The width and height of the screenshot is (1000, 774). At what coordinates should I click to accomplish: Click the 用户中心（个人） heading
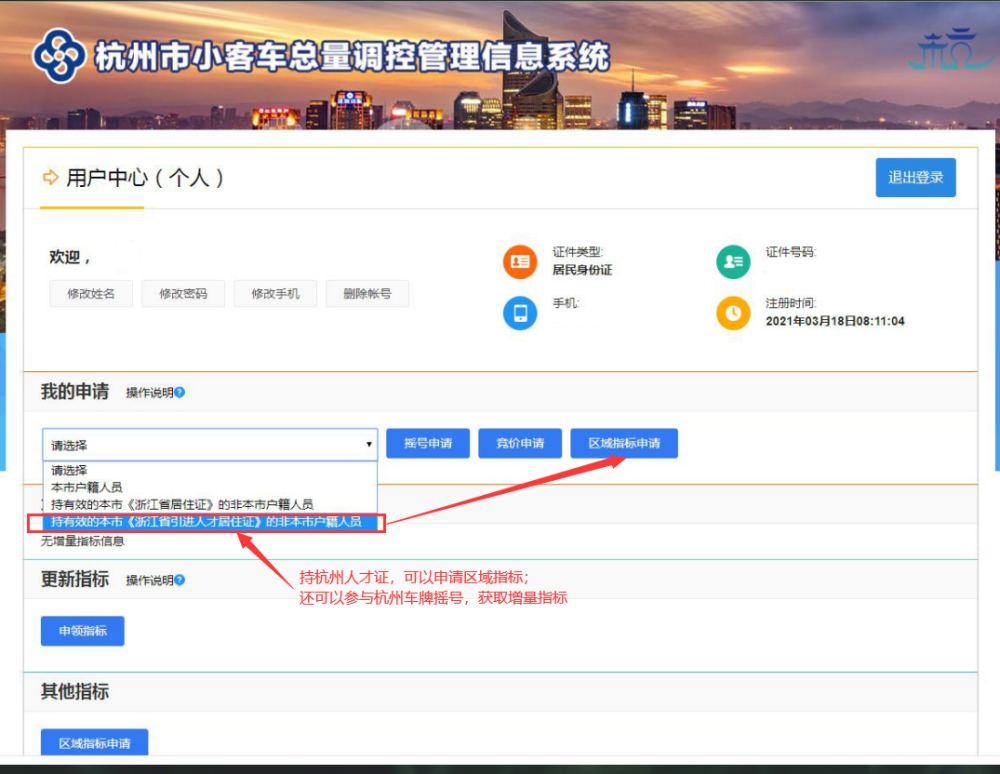(145, 178)
